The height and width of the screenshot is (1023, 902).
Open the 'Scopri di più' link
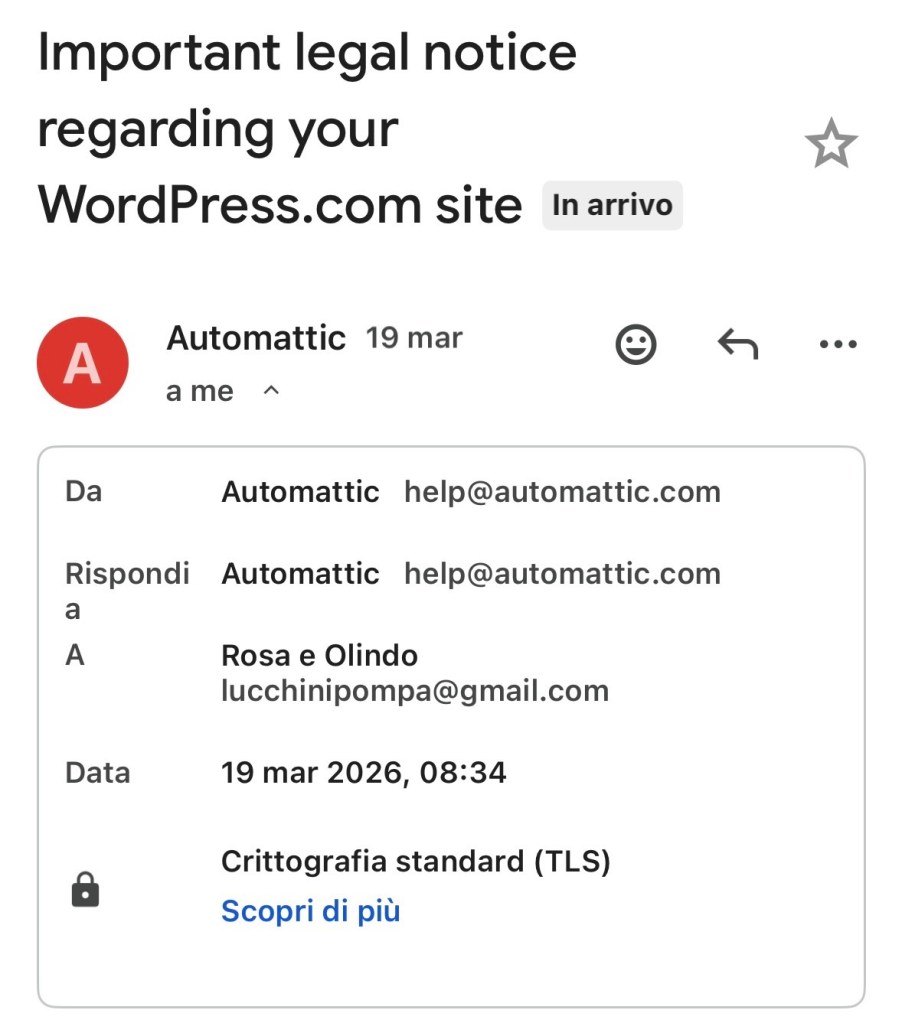click(x=310, y=911)
